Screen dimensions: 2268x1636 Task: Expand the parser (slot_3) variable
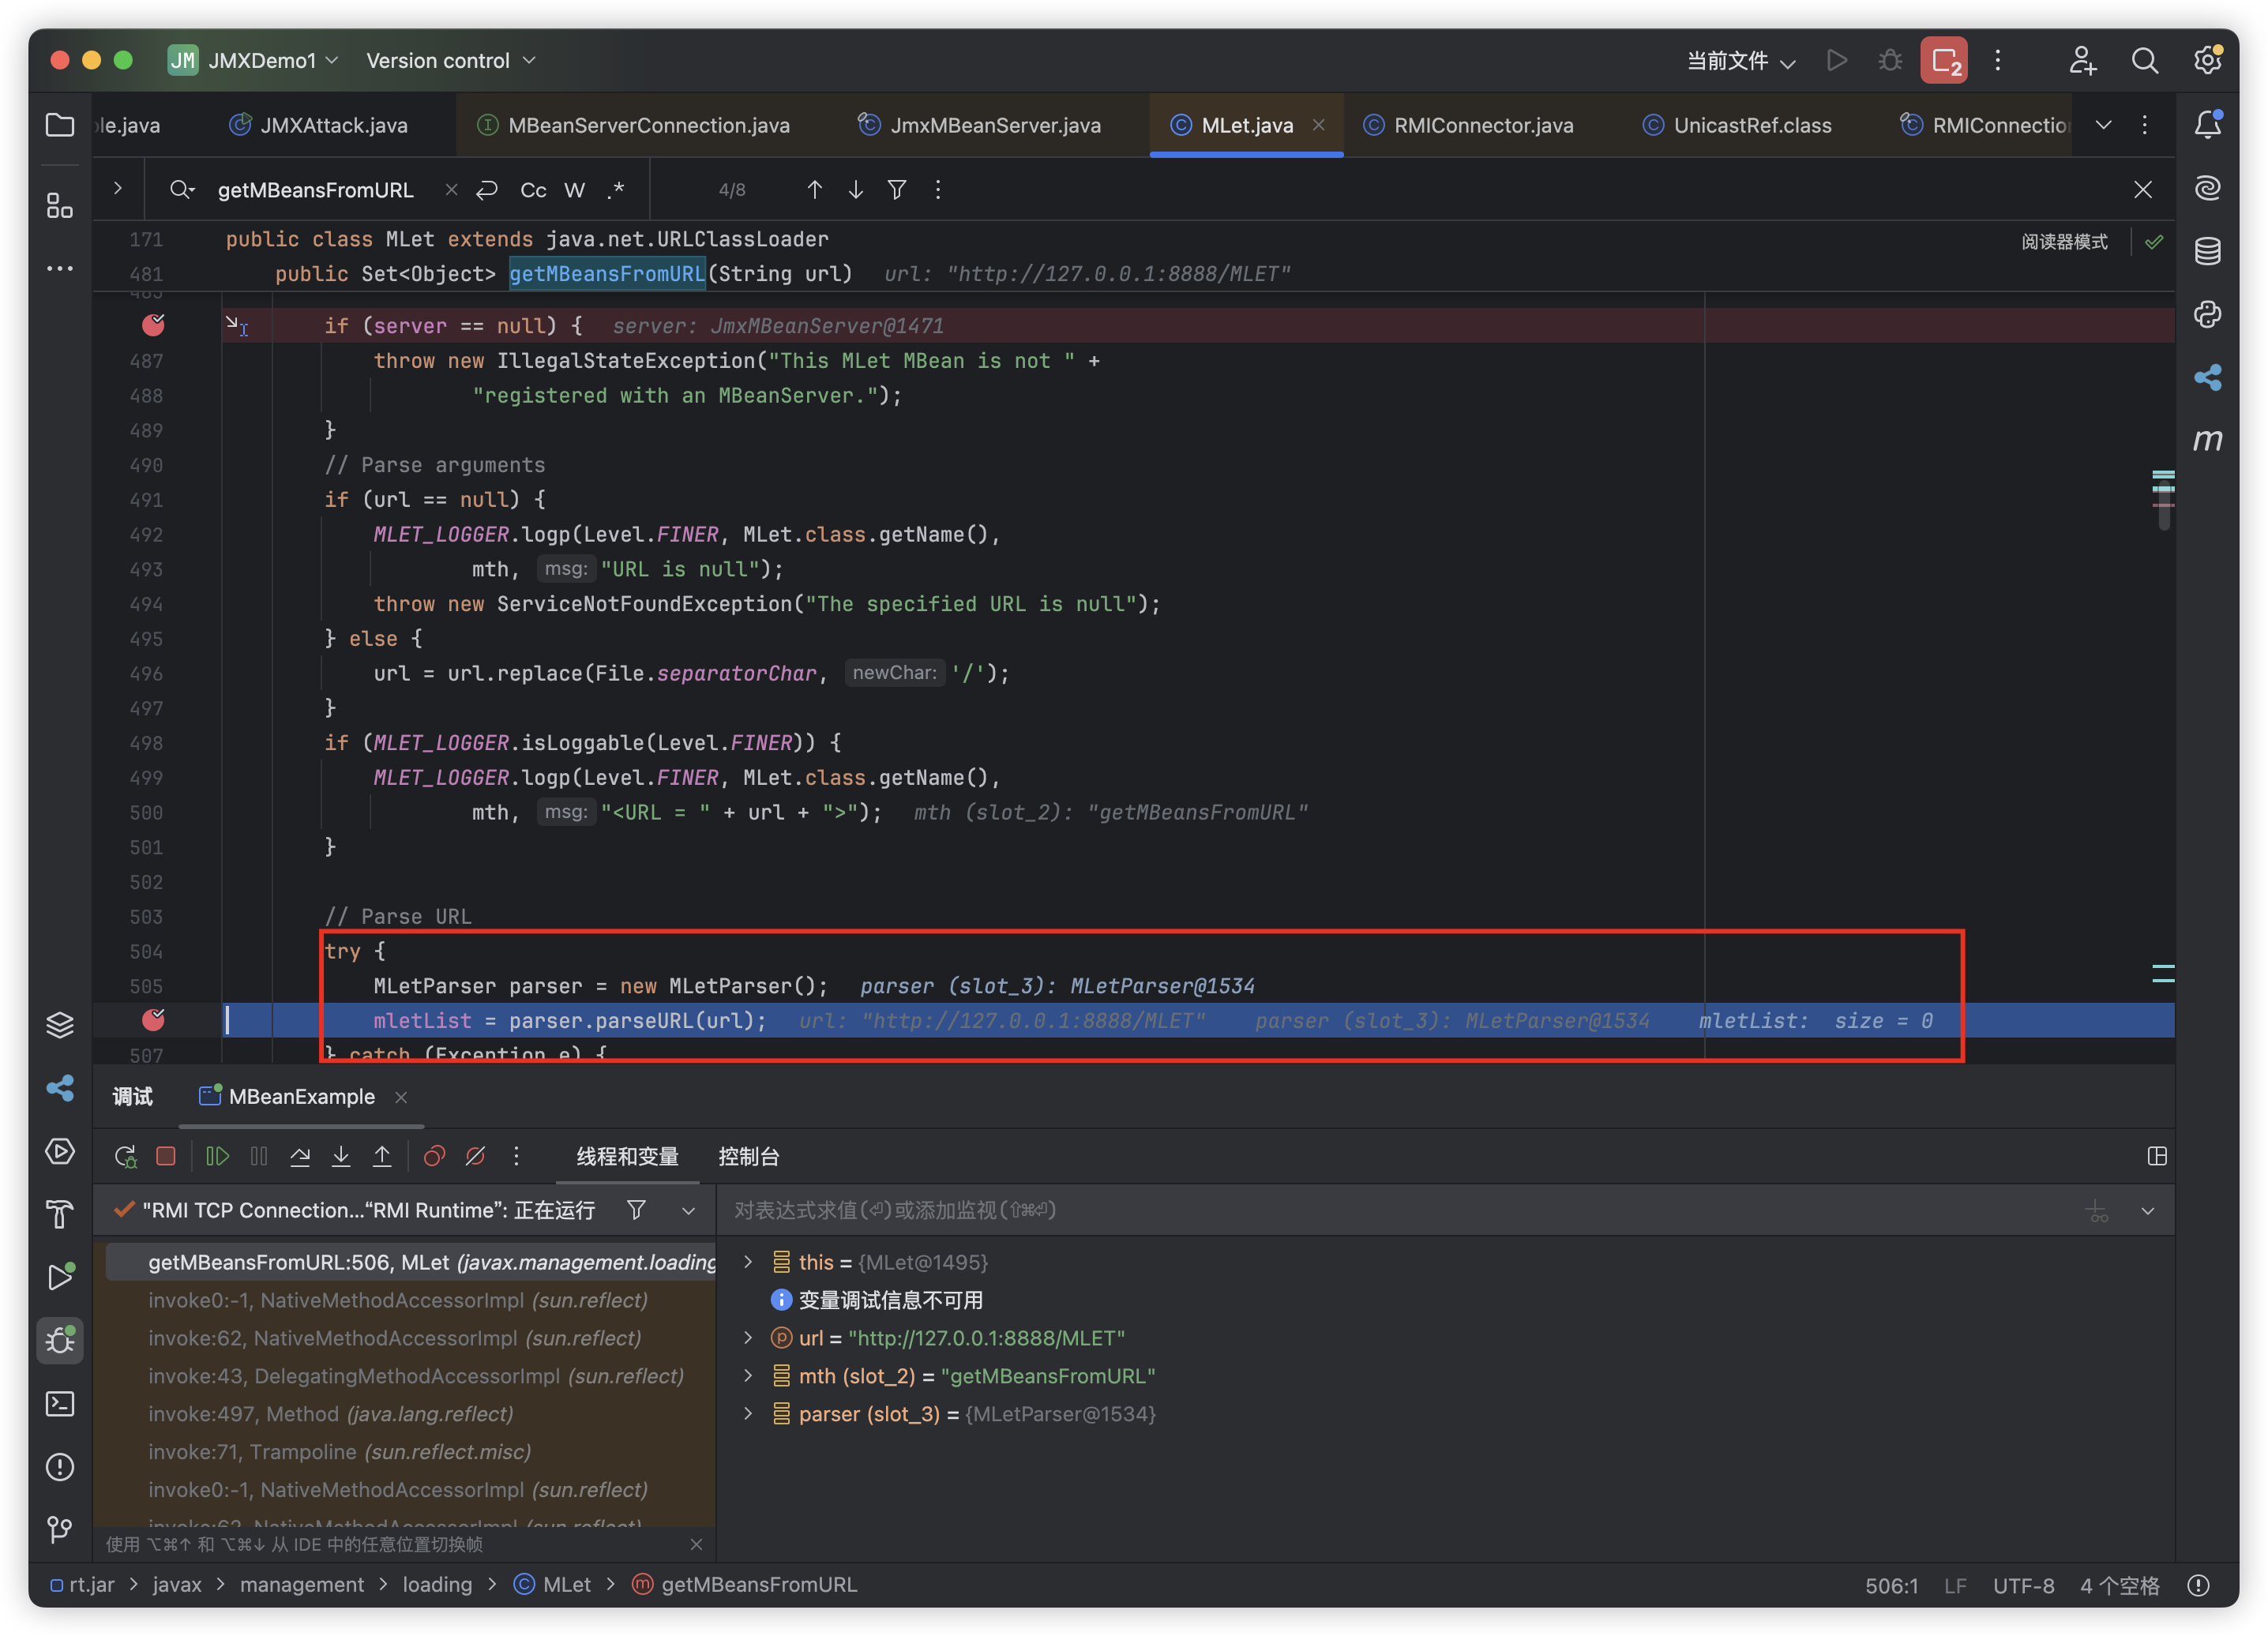point(748,1415)
